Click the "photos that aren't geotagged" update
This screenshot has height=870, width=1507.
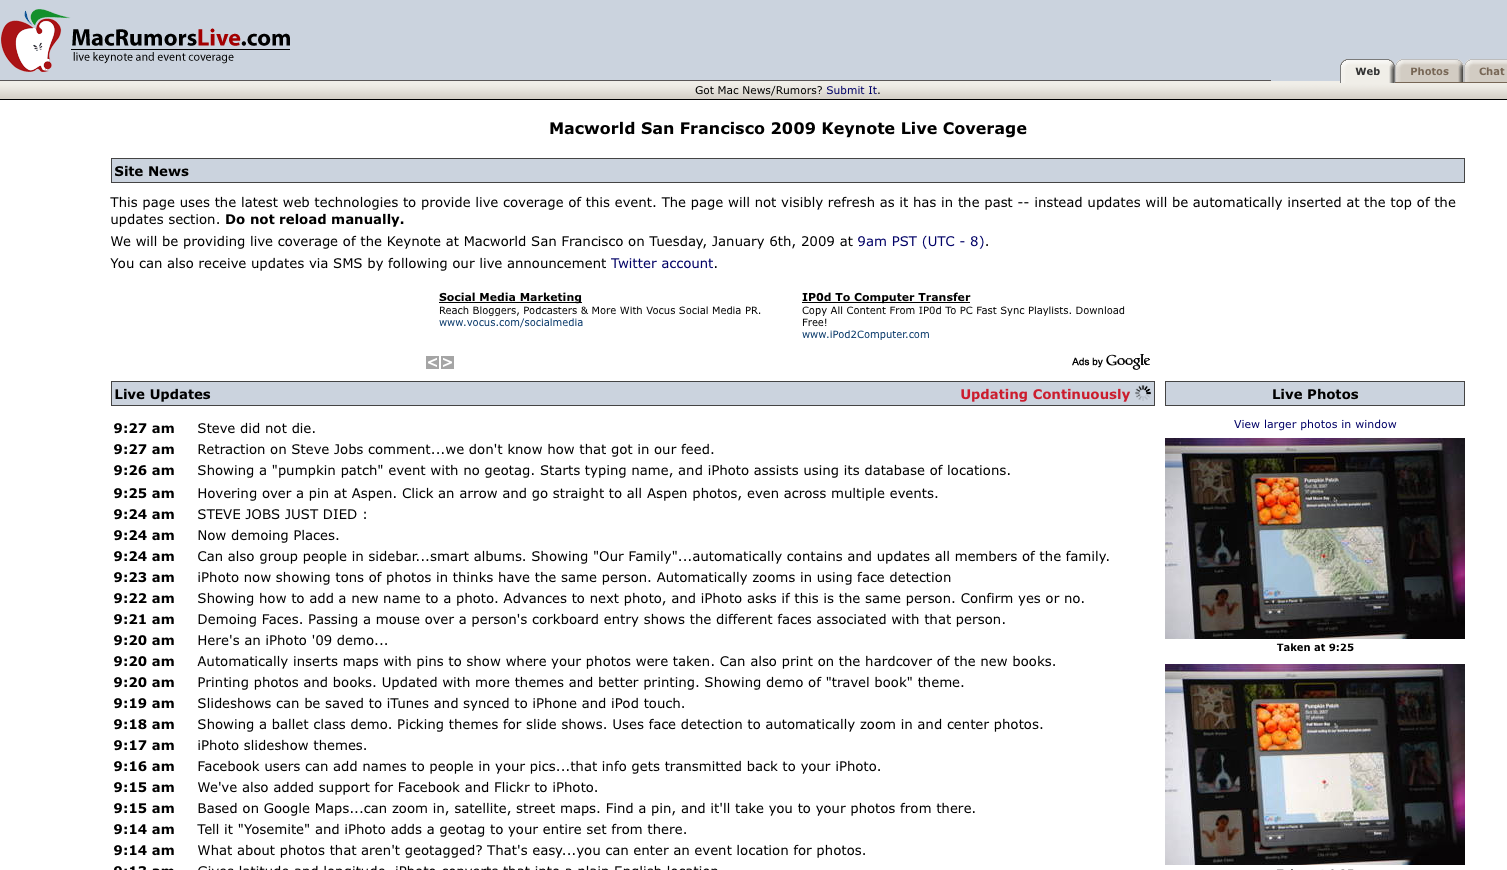pos(531,850)
